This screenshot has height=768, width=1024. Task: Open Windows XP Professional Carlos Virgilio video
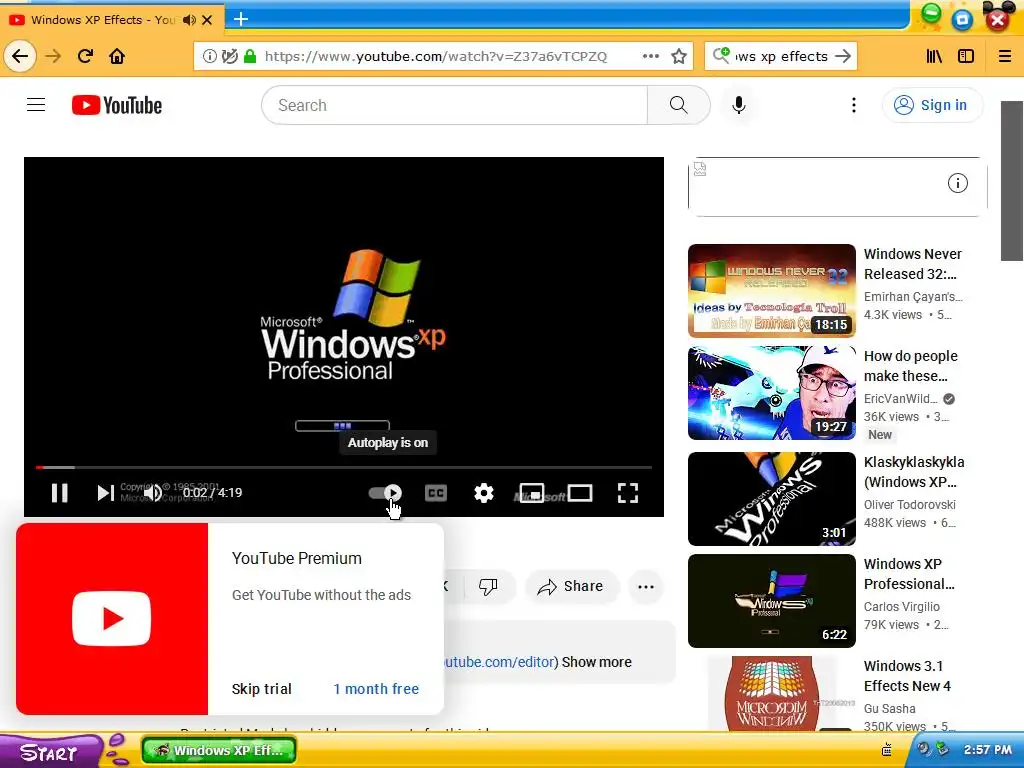771,601
